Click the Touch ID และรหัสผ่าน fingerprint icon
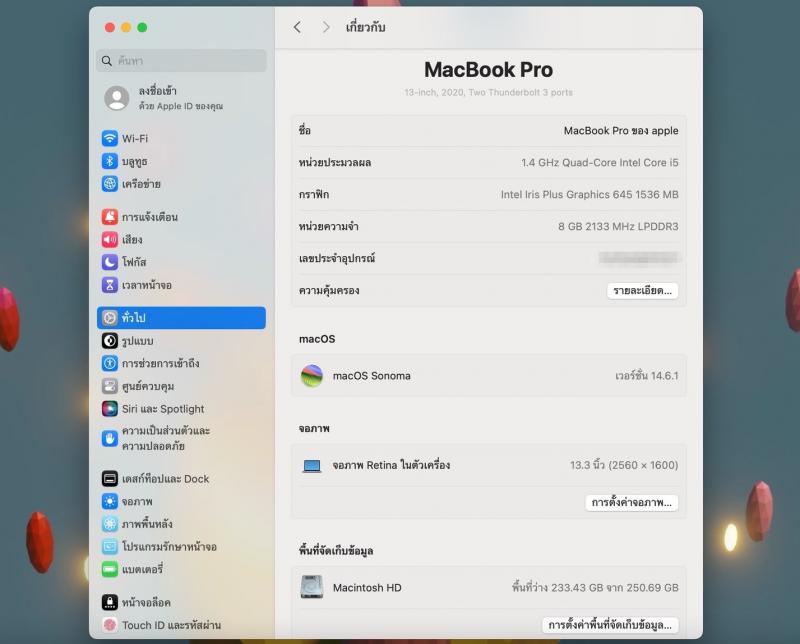Viewport: 800px width, 644px height. (x=110, y=625)
